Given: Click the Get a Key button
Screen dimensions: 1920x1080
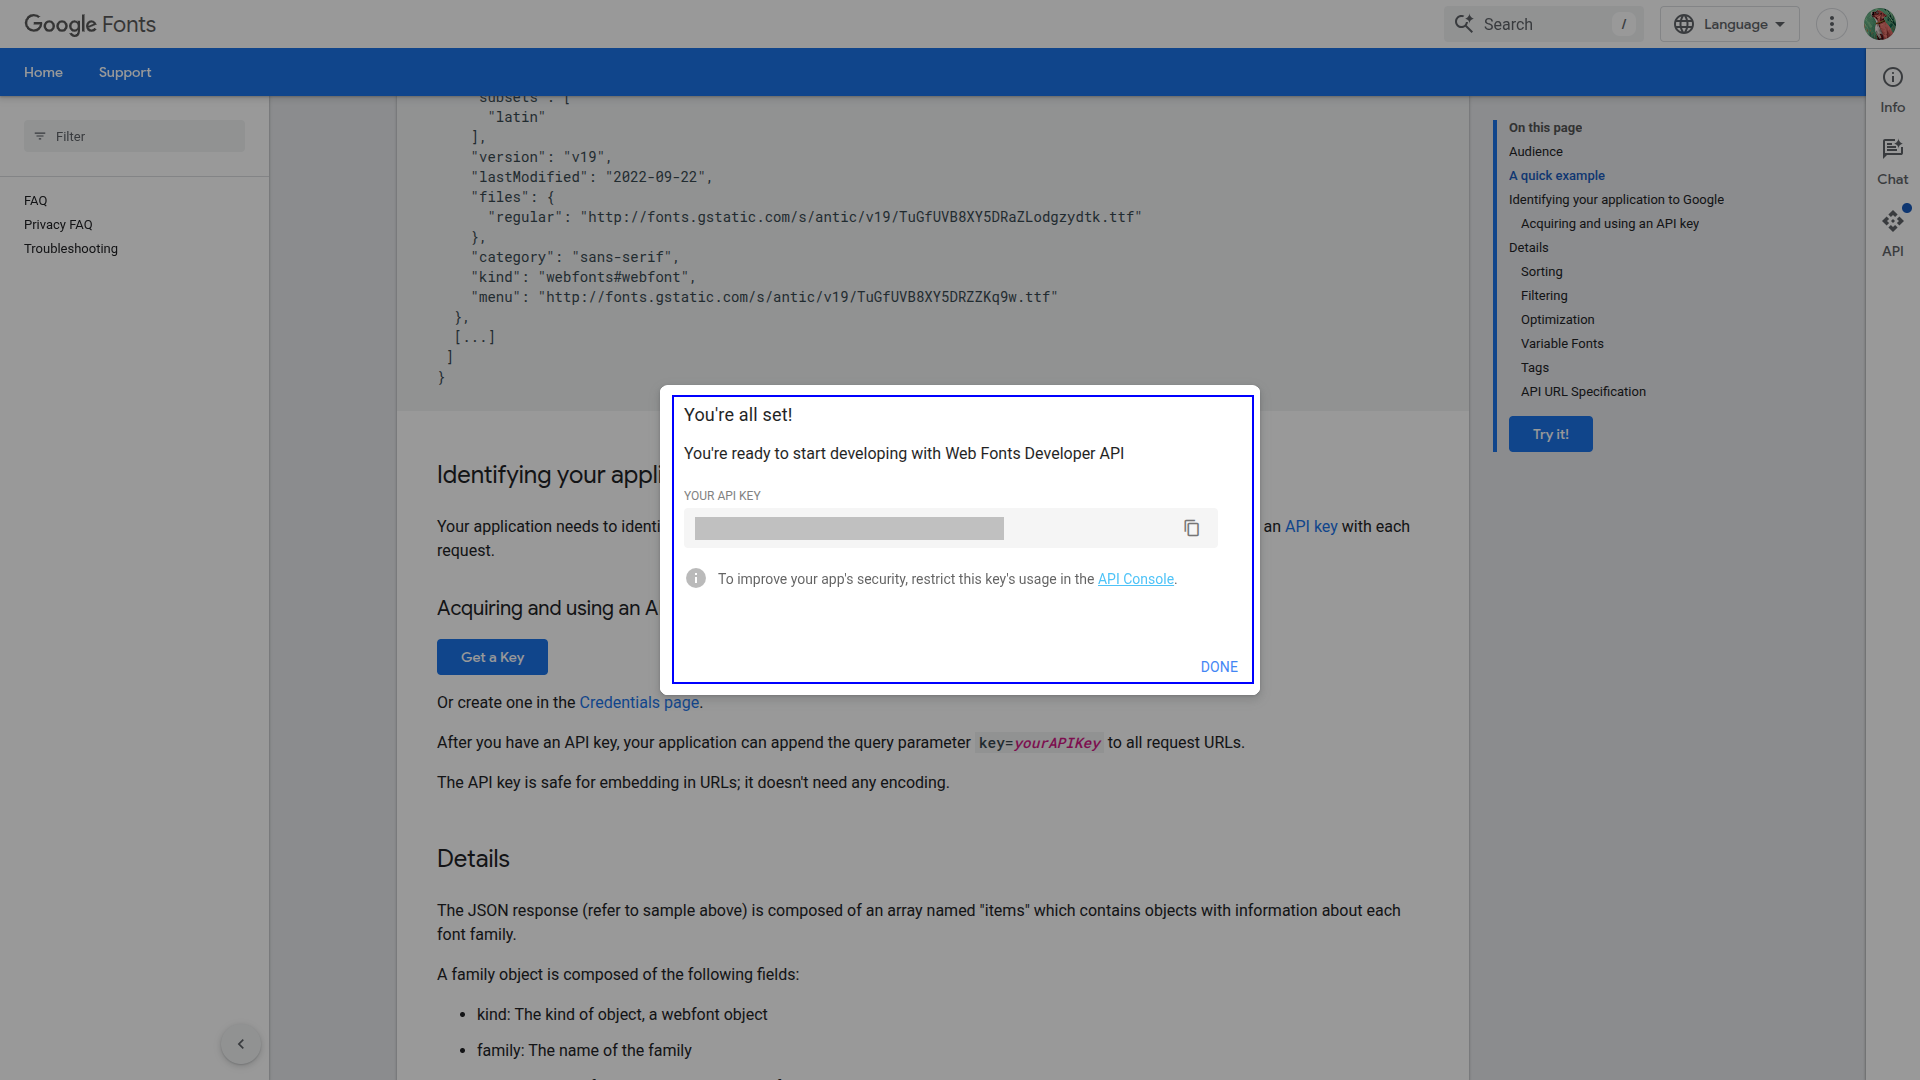Looking at the screenshot, I should 492,657.
